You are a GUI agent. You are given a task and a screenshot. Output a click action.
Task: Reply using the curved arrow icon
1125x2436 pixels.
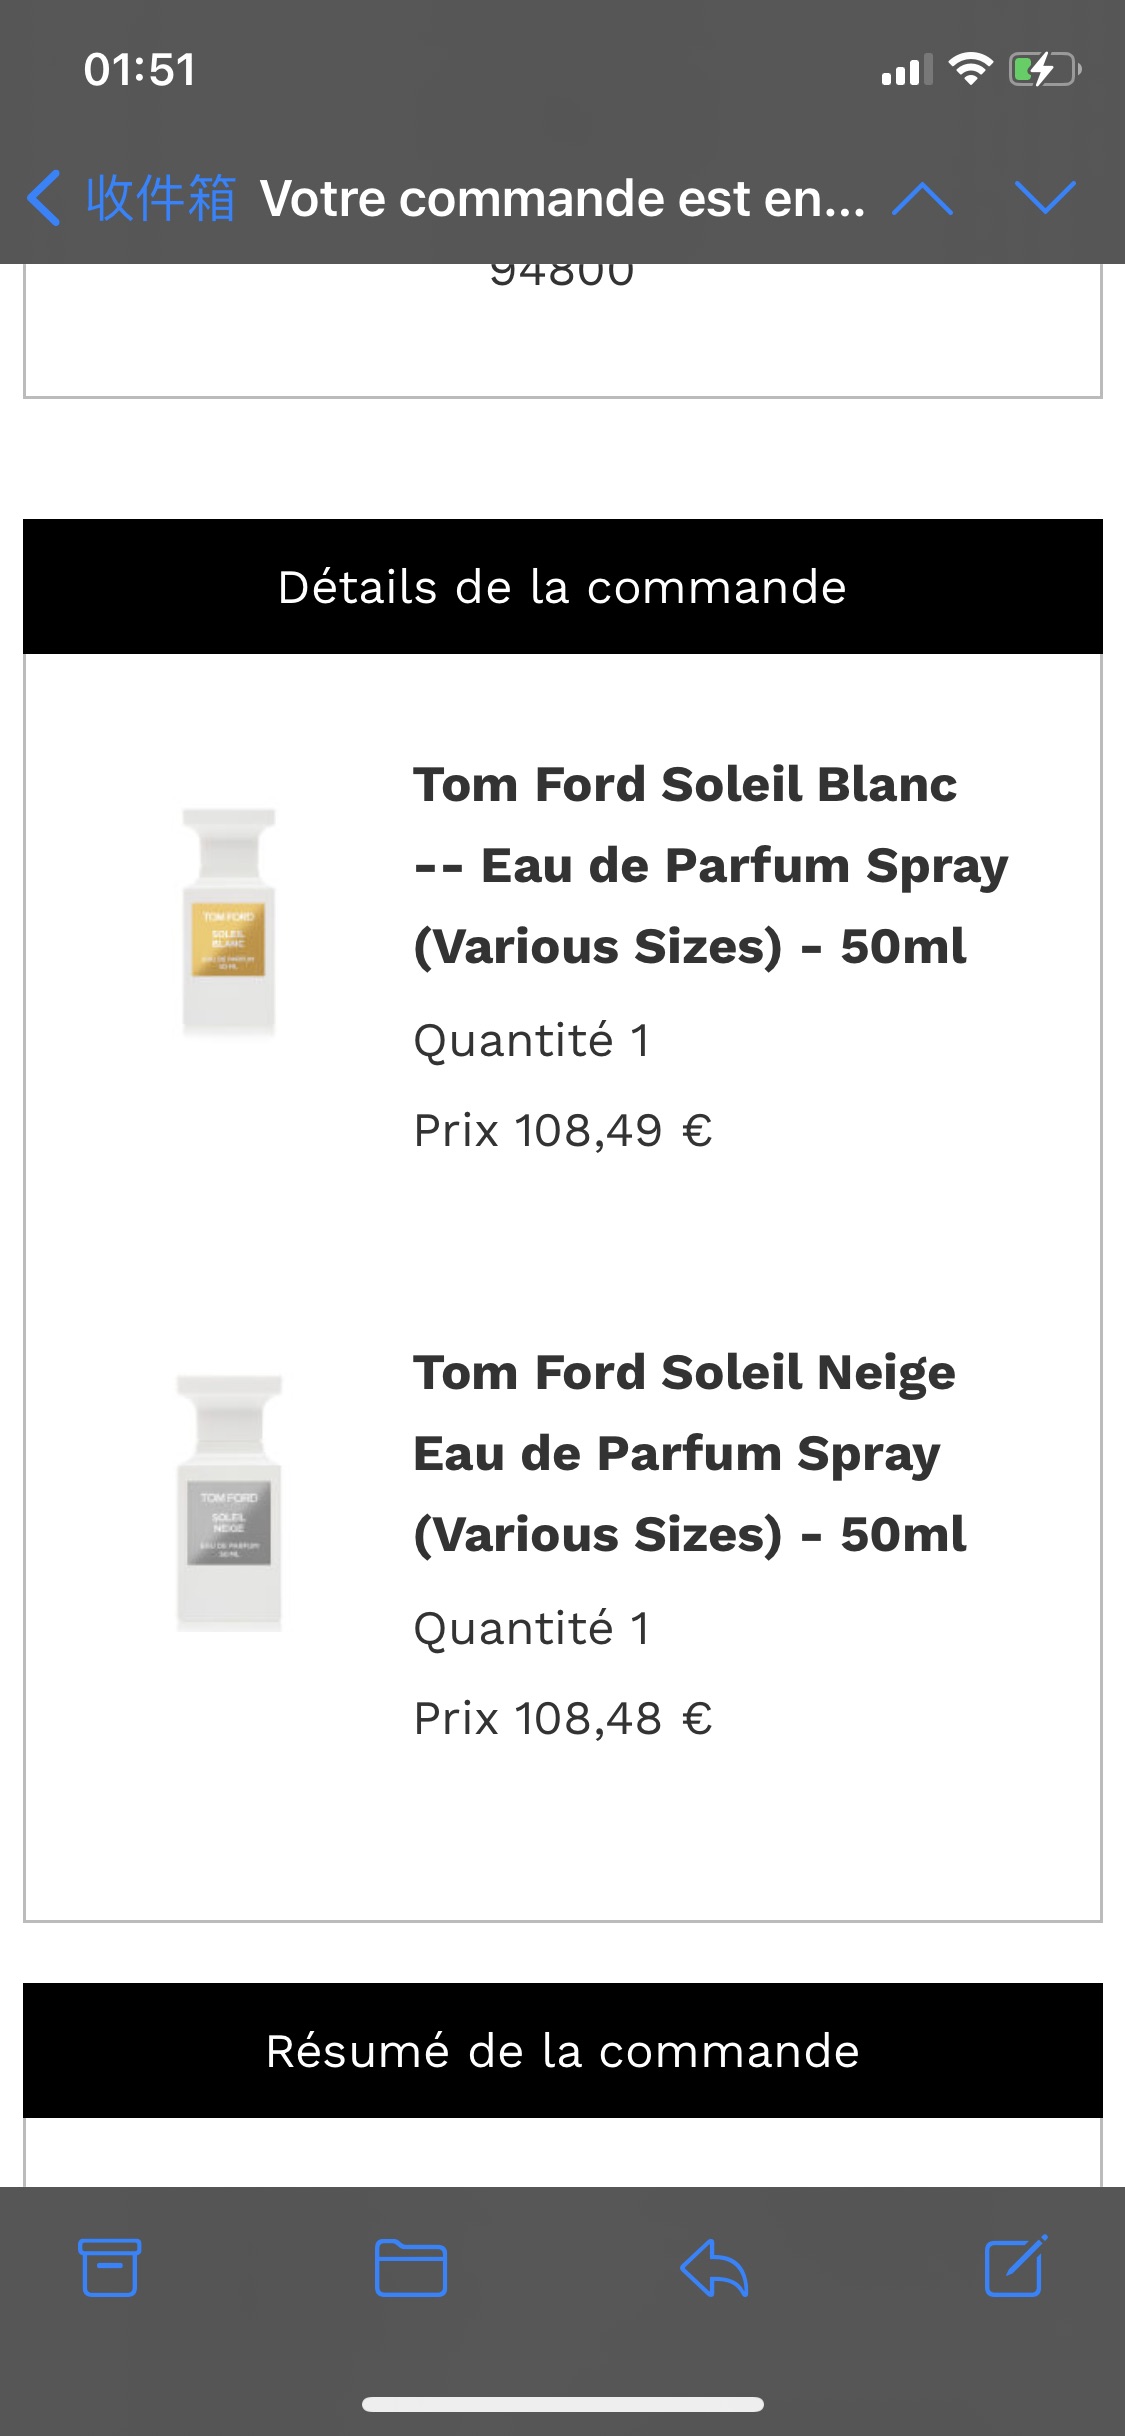(x=714, y=2266)
